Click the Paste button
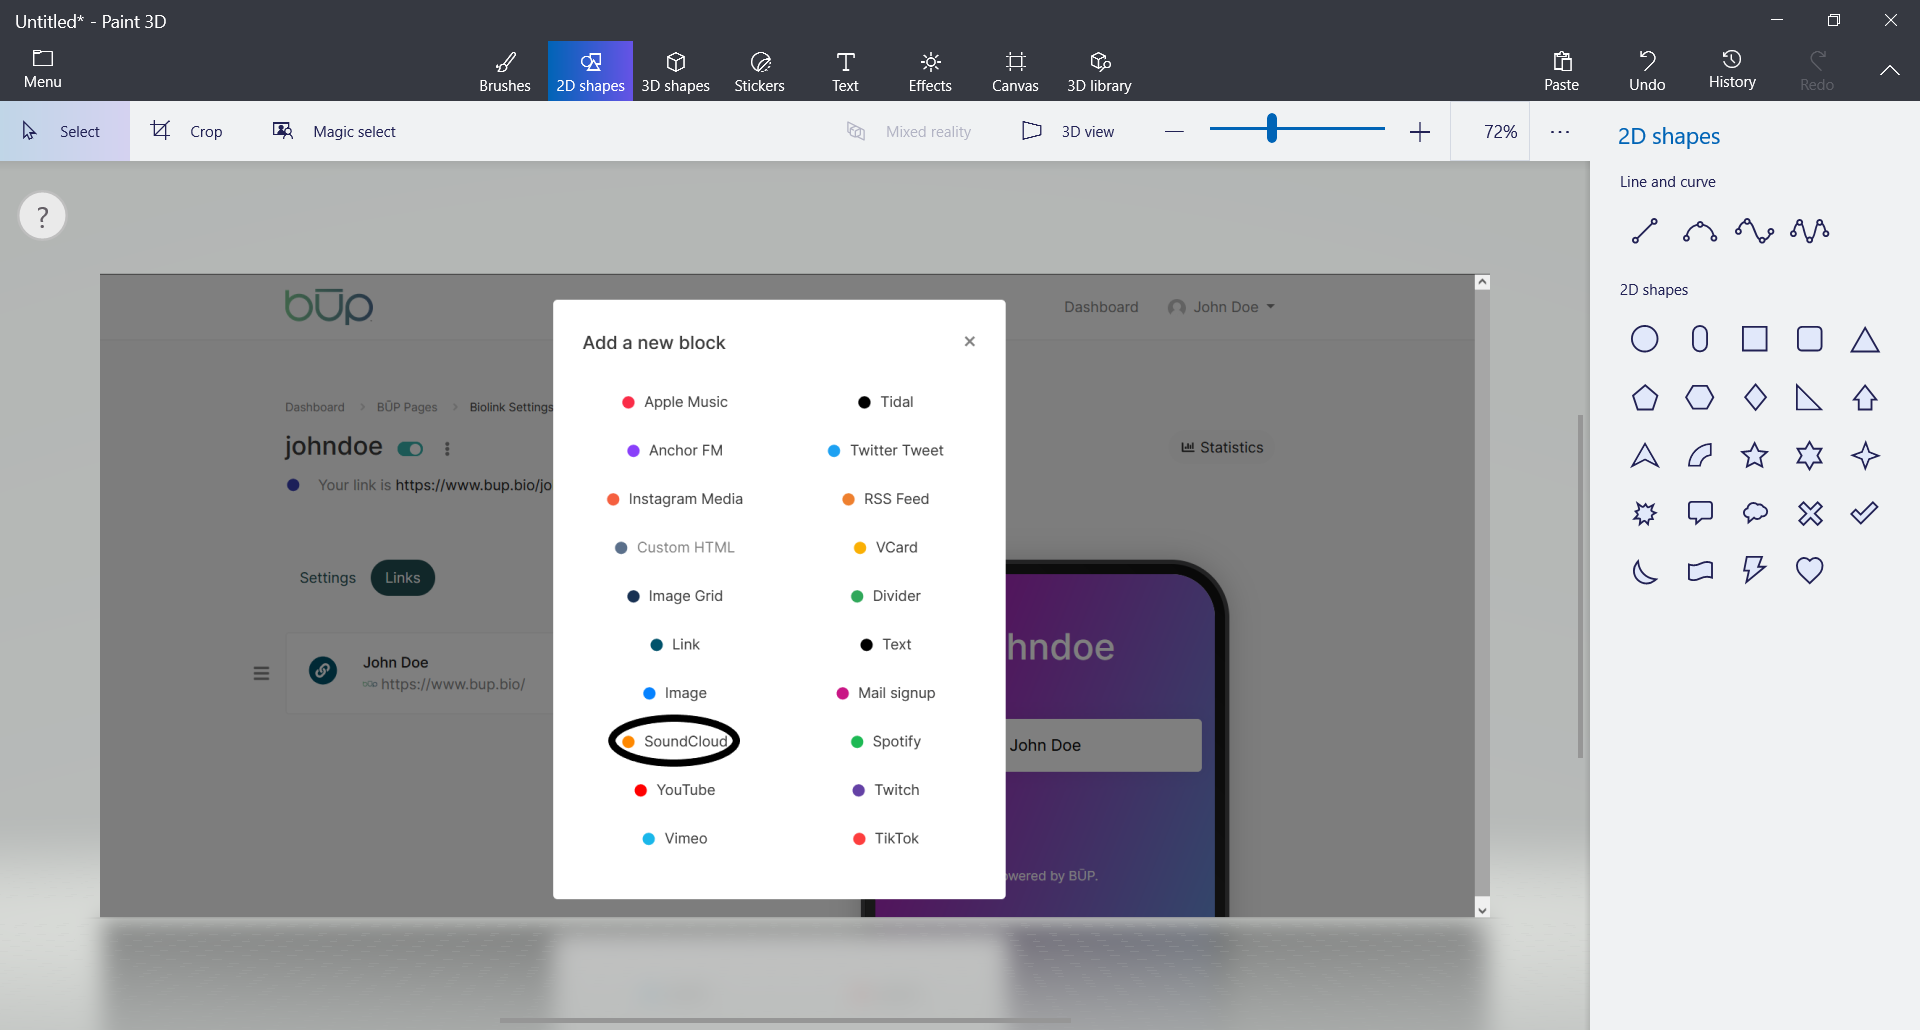The width and height of the screenshot is (1920, 1030). pos(1561,72)
